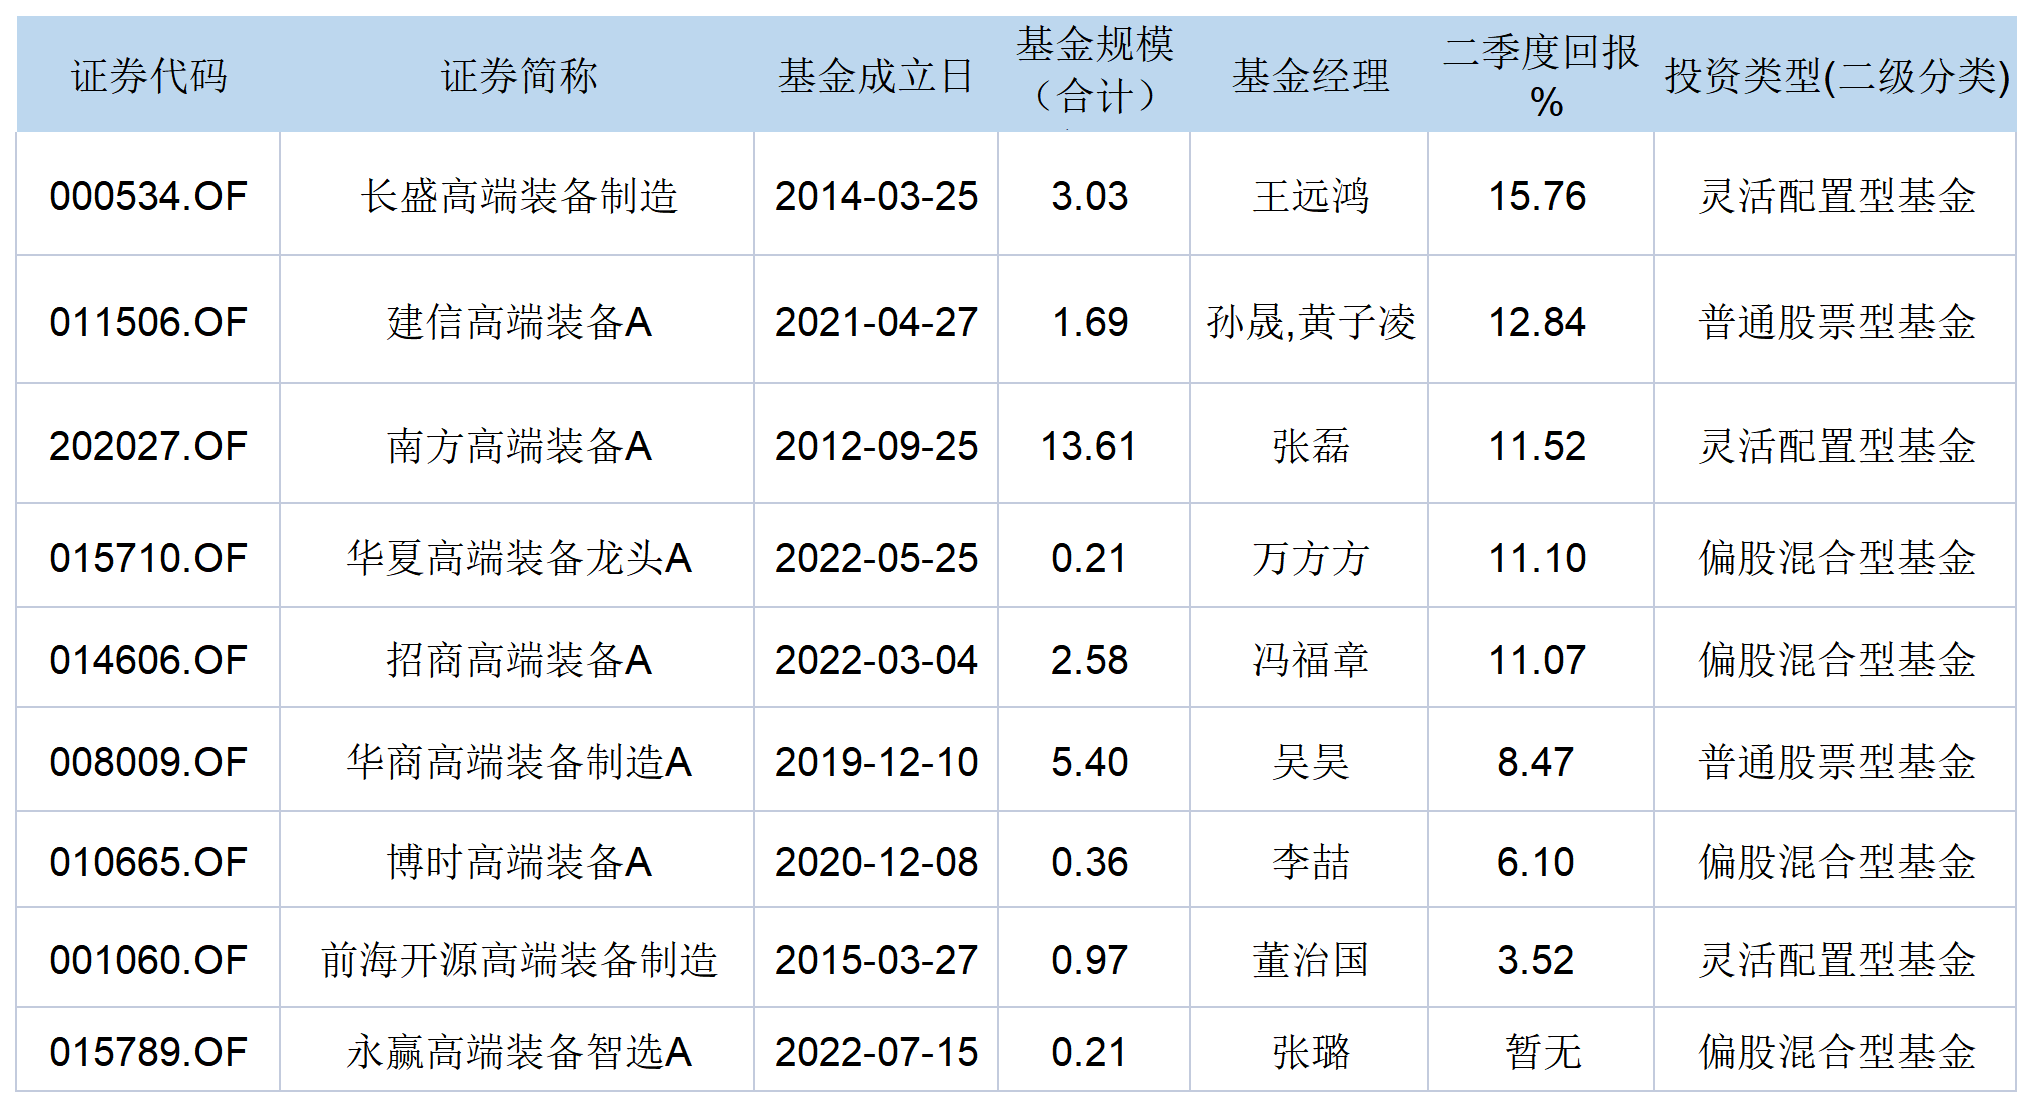Click fund code 011506.OF
The image size is (2032, 1107).
coord(149,322)
